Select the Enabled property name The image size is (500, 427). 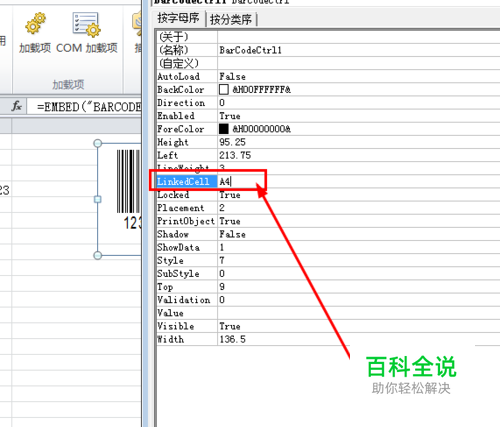click(x=176, y=116)
